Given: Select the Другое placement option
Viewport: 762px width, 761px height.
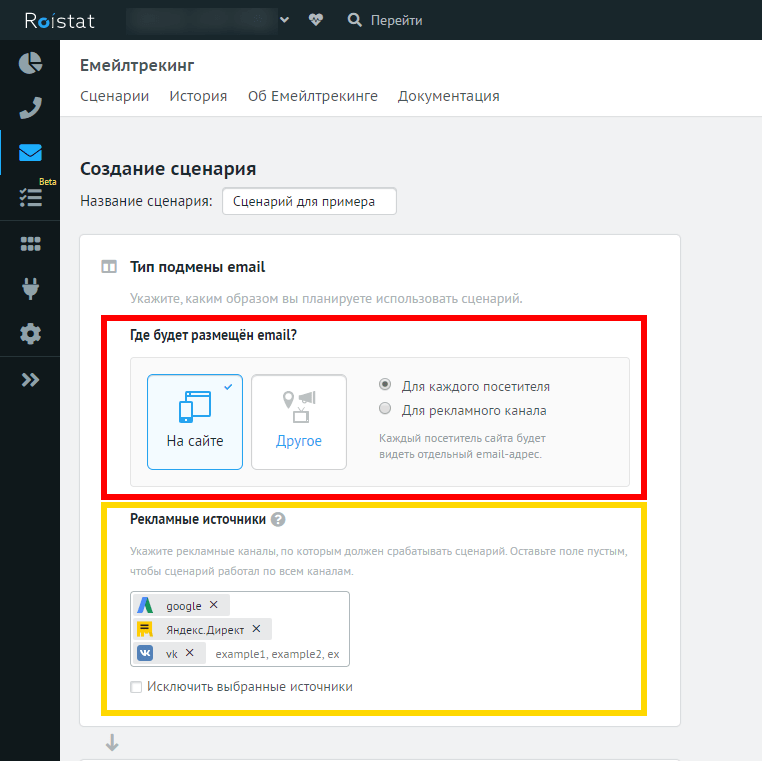Looking at the screenshot, I should 299,422.
